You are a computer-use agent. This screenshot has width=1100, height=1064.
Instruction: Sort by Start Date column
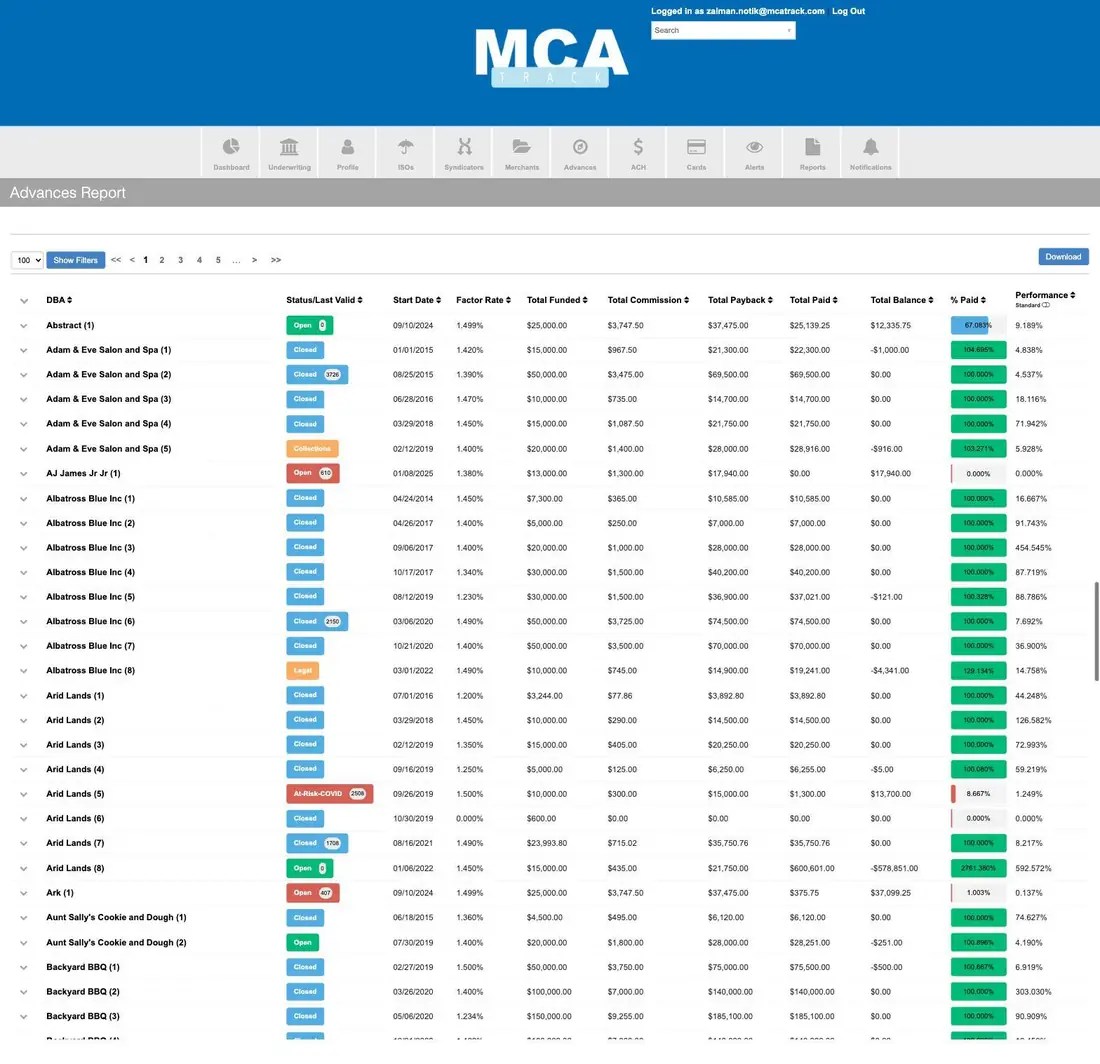pyautogui.click(x=417, y=300)
